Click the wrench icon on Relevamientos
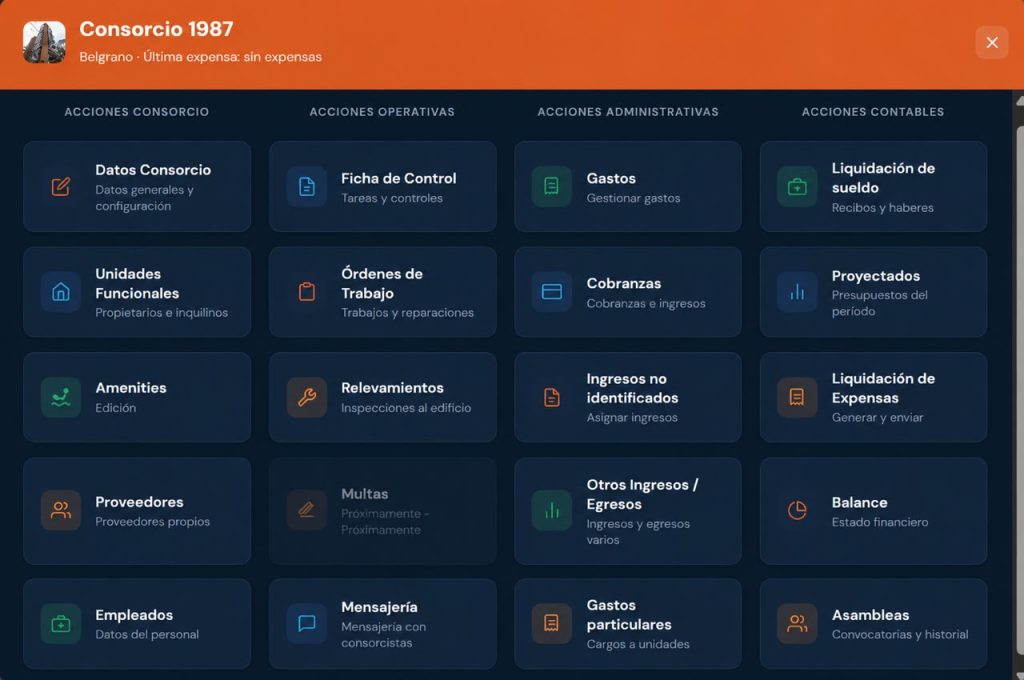The image size is (1024, 680). (x=306, y=397)
